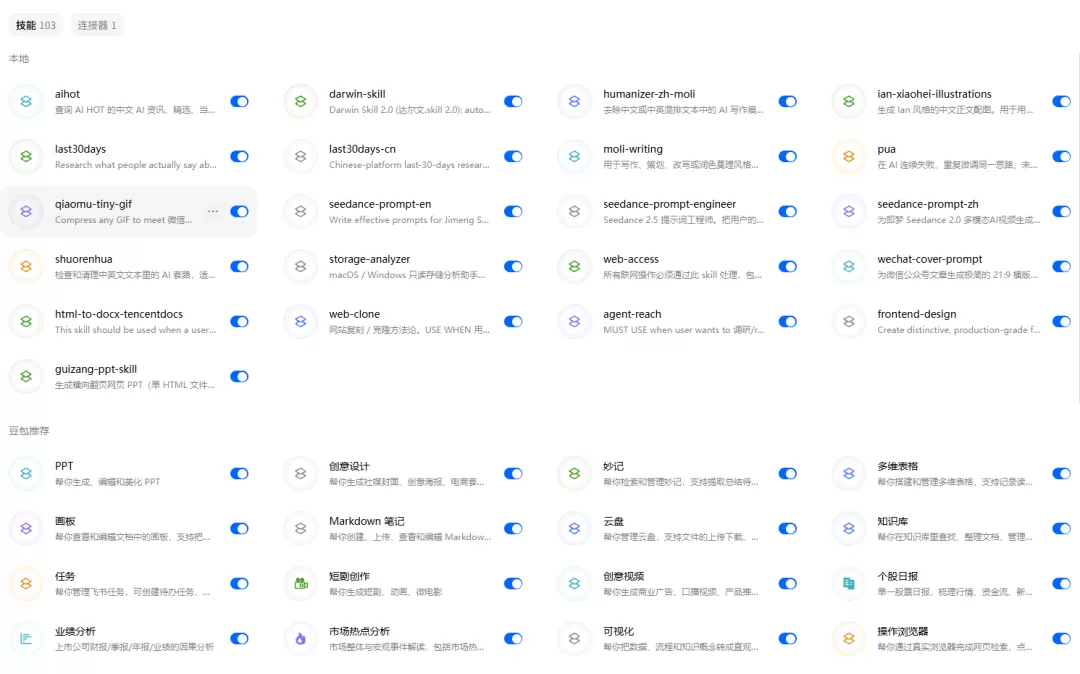Viewport: 1080px width, 674px height.
Task: Turn off the darwin-skill toggle
Action: [513, 101]
